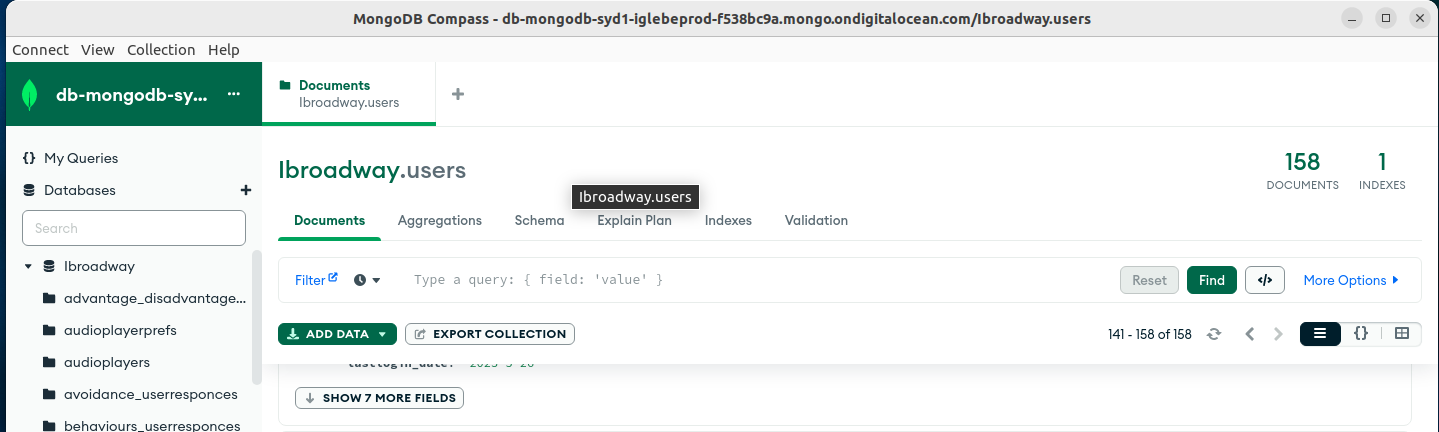Viewport: 1439px width, 432px height.
Task: Go to next page of documents
Action: pos(1278,334)
